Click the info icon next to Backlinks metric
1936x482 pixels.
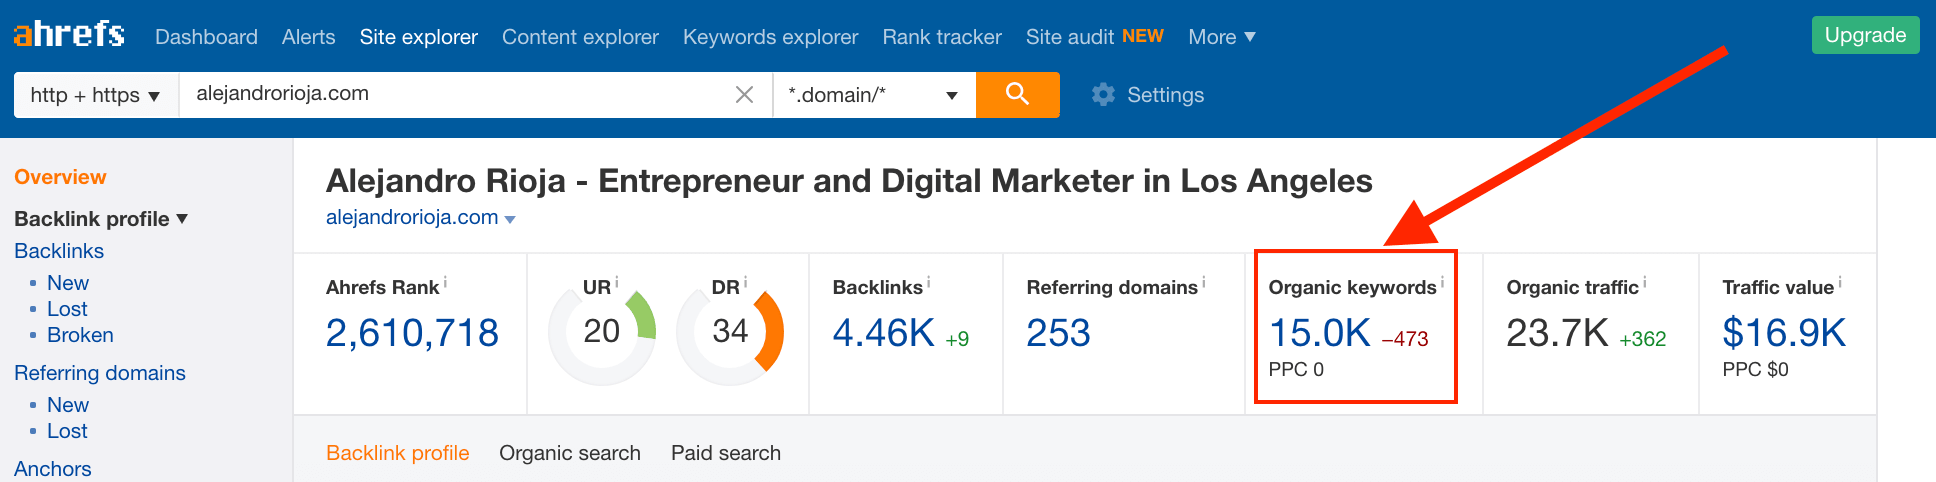click(928, 283)
